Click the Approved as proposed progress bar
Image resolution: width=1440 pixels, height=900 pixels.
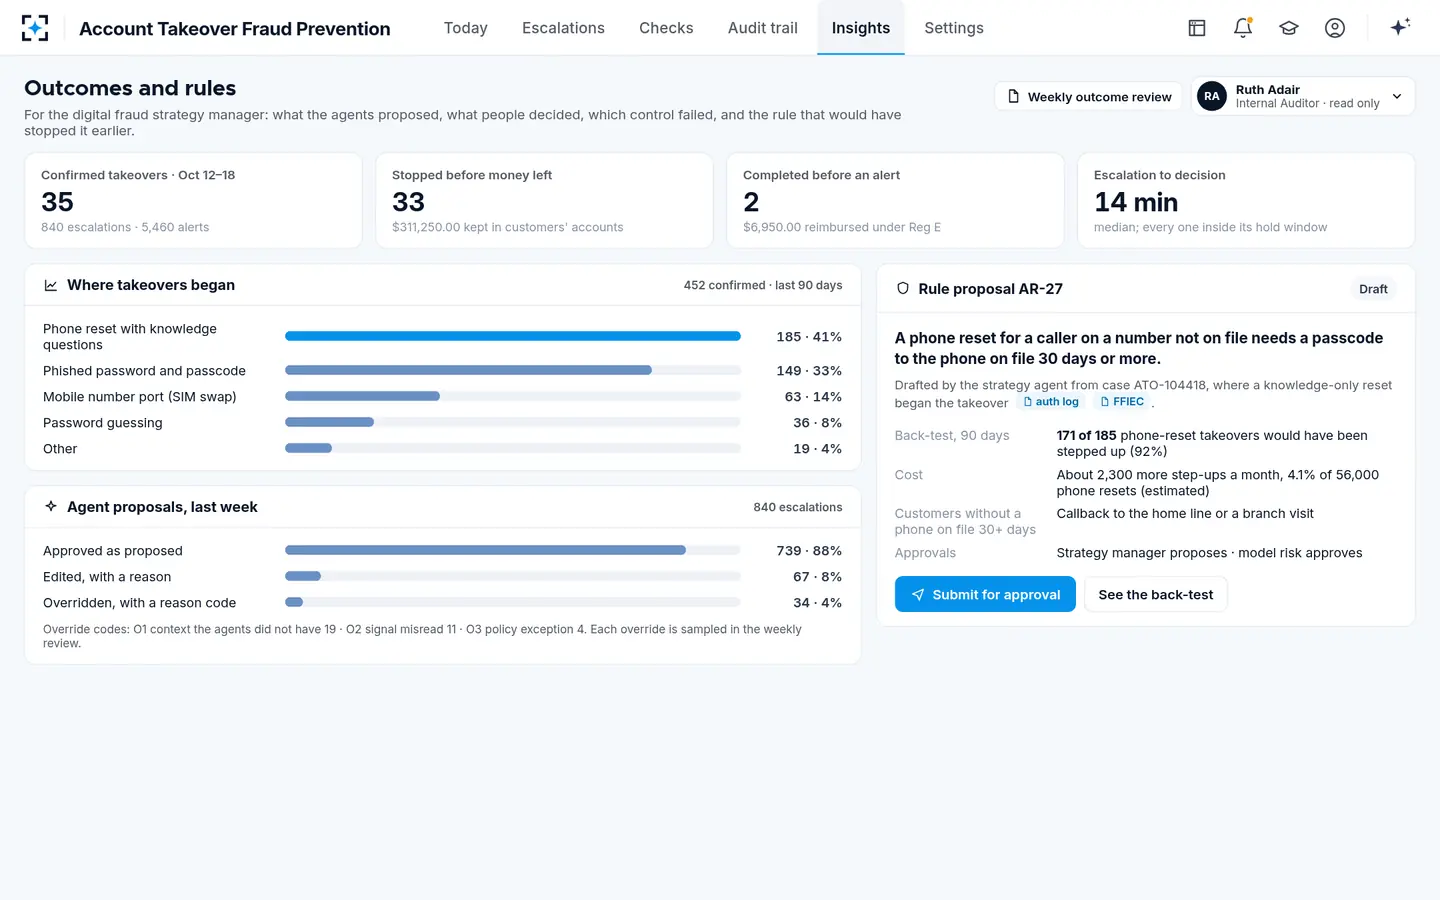click(x=513, y=550)
